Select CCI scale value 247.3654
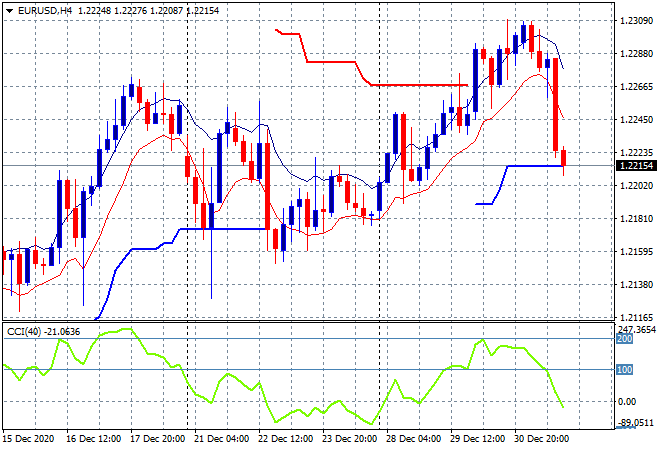660x450 pixels. point(637,329)
